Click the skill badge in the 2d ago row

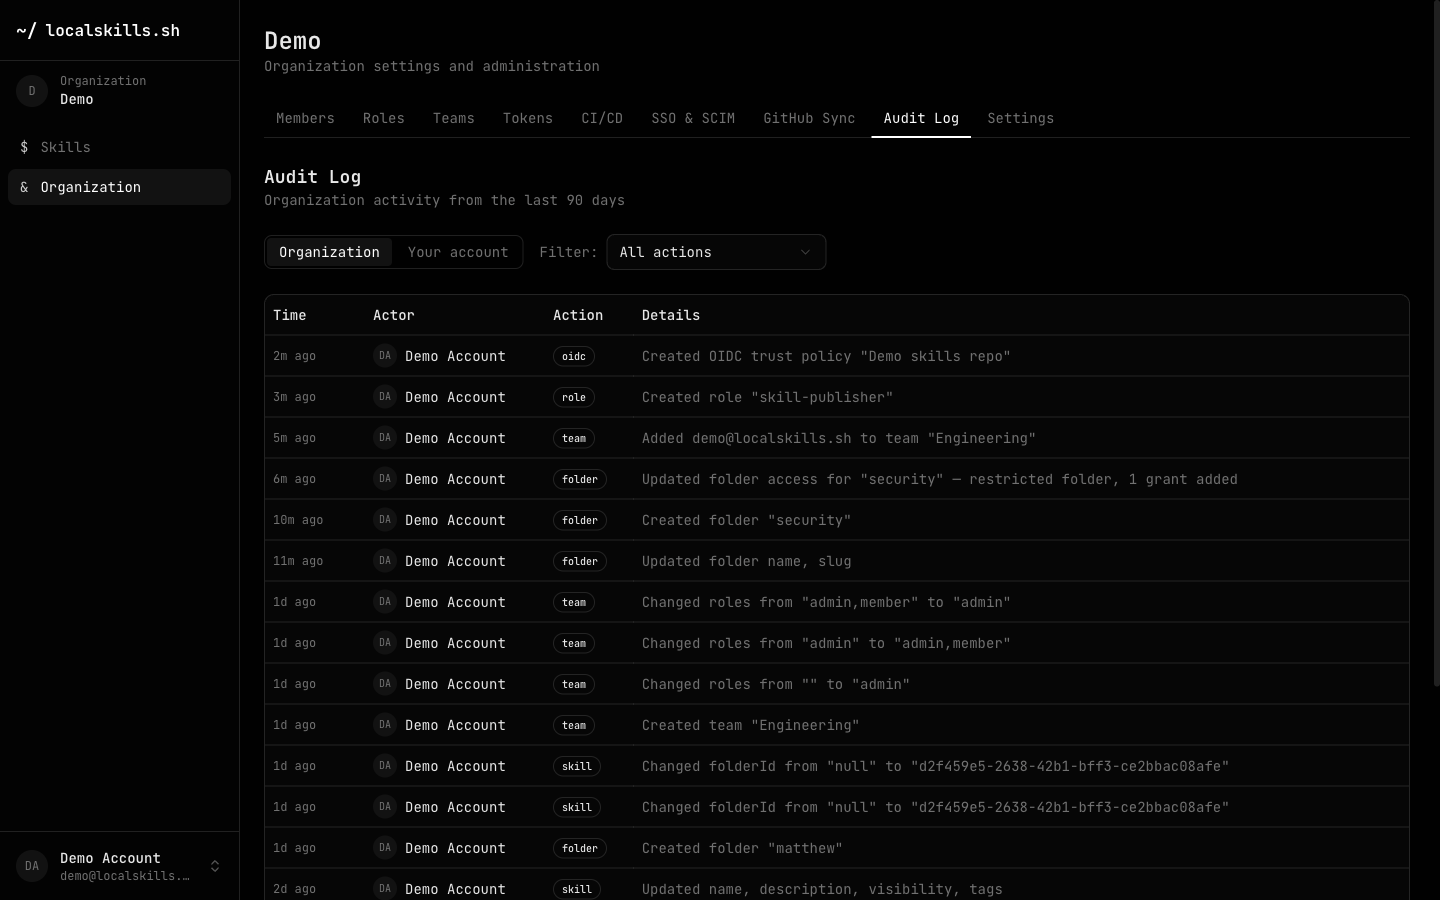tap(577, 889)
